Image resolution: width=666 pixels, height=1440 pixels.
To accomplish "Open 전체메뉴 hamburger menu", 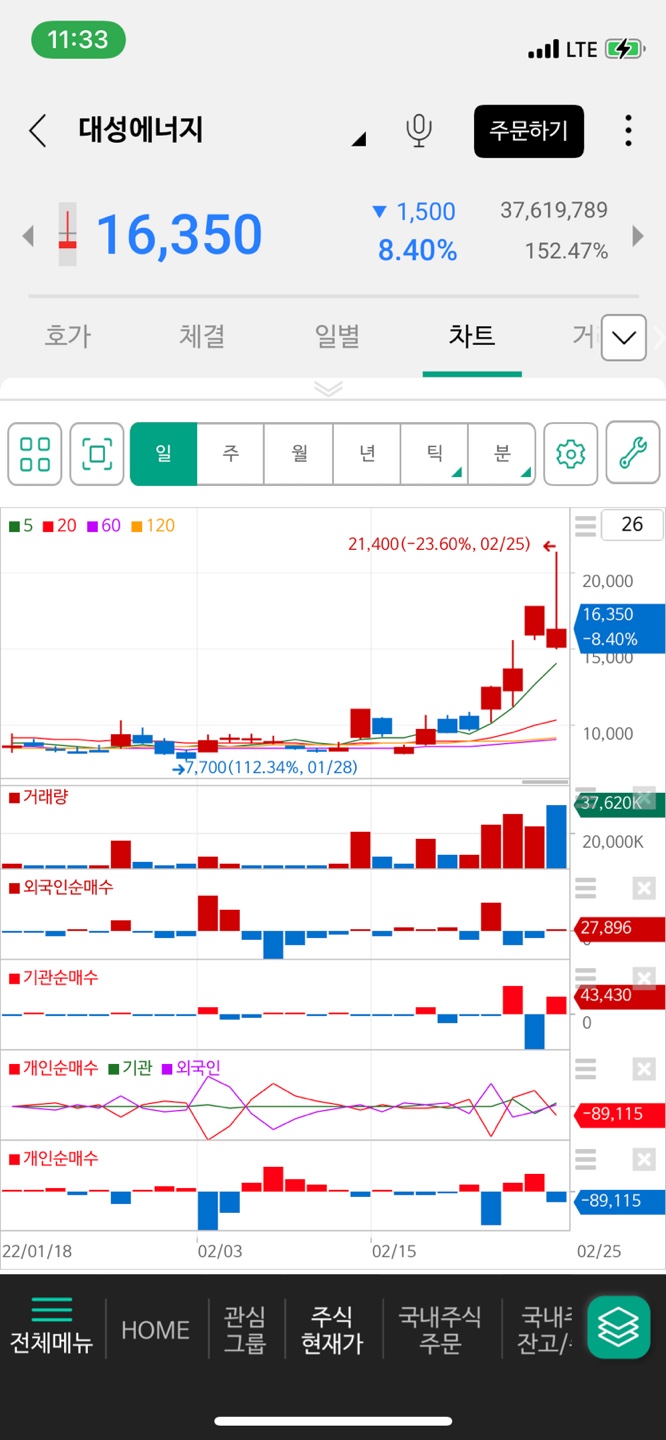I will (x=51, y=1327).
